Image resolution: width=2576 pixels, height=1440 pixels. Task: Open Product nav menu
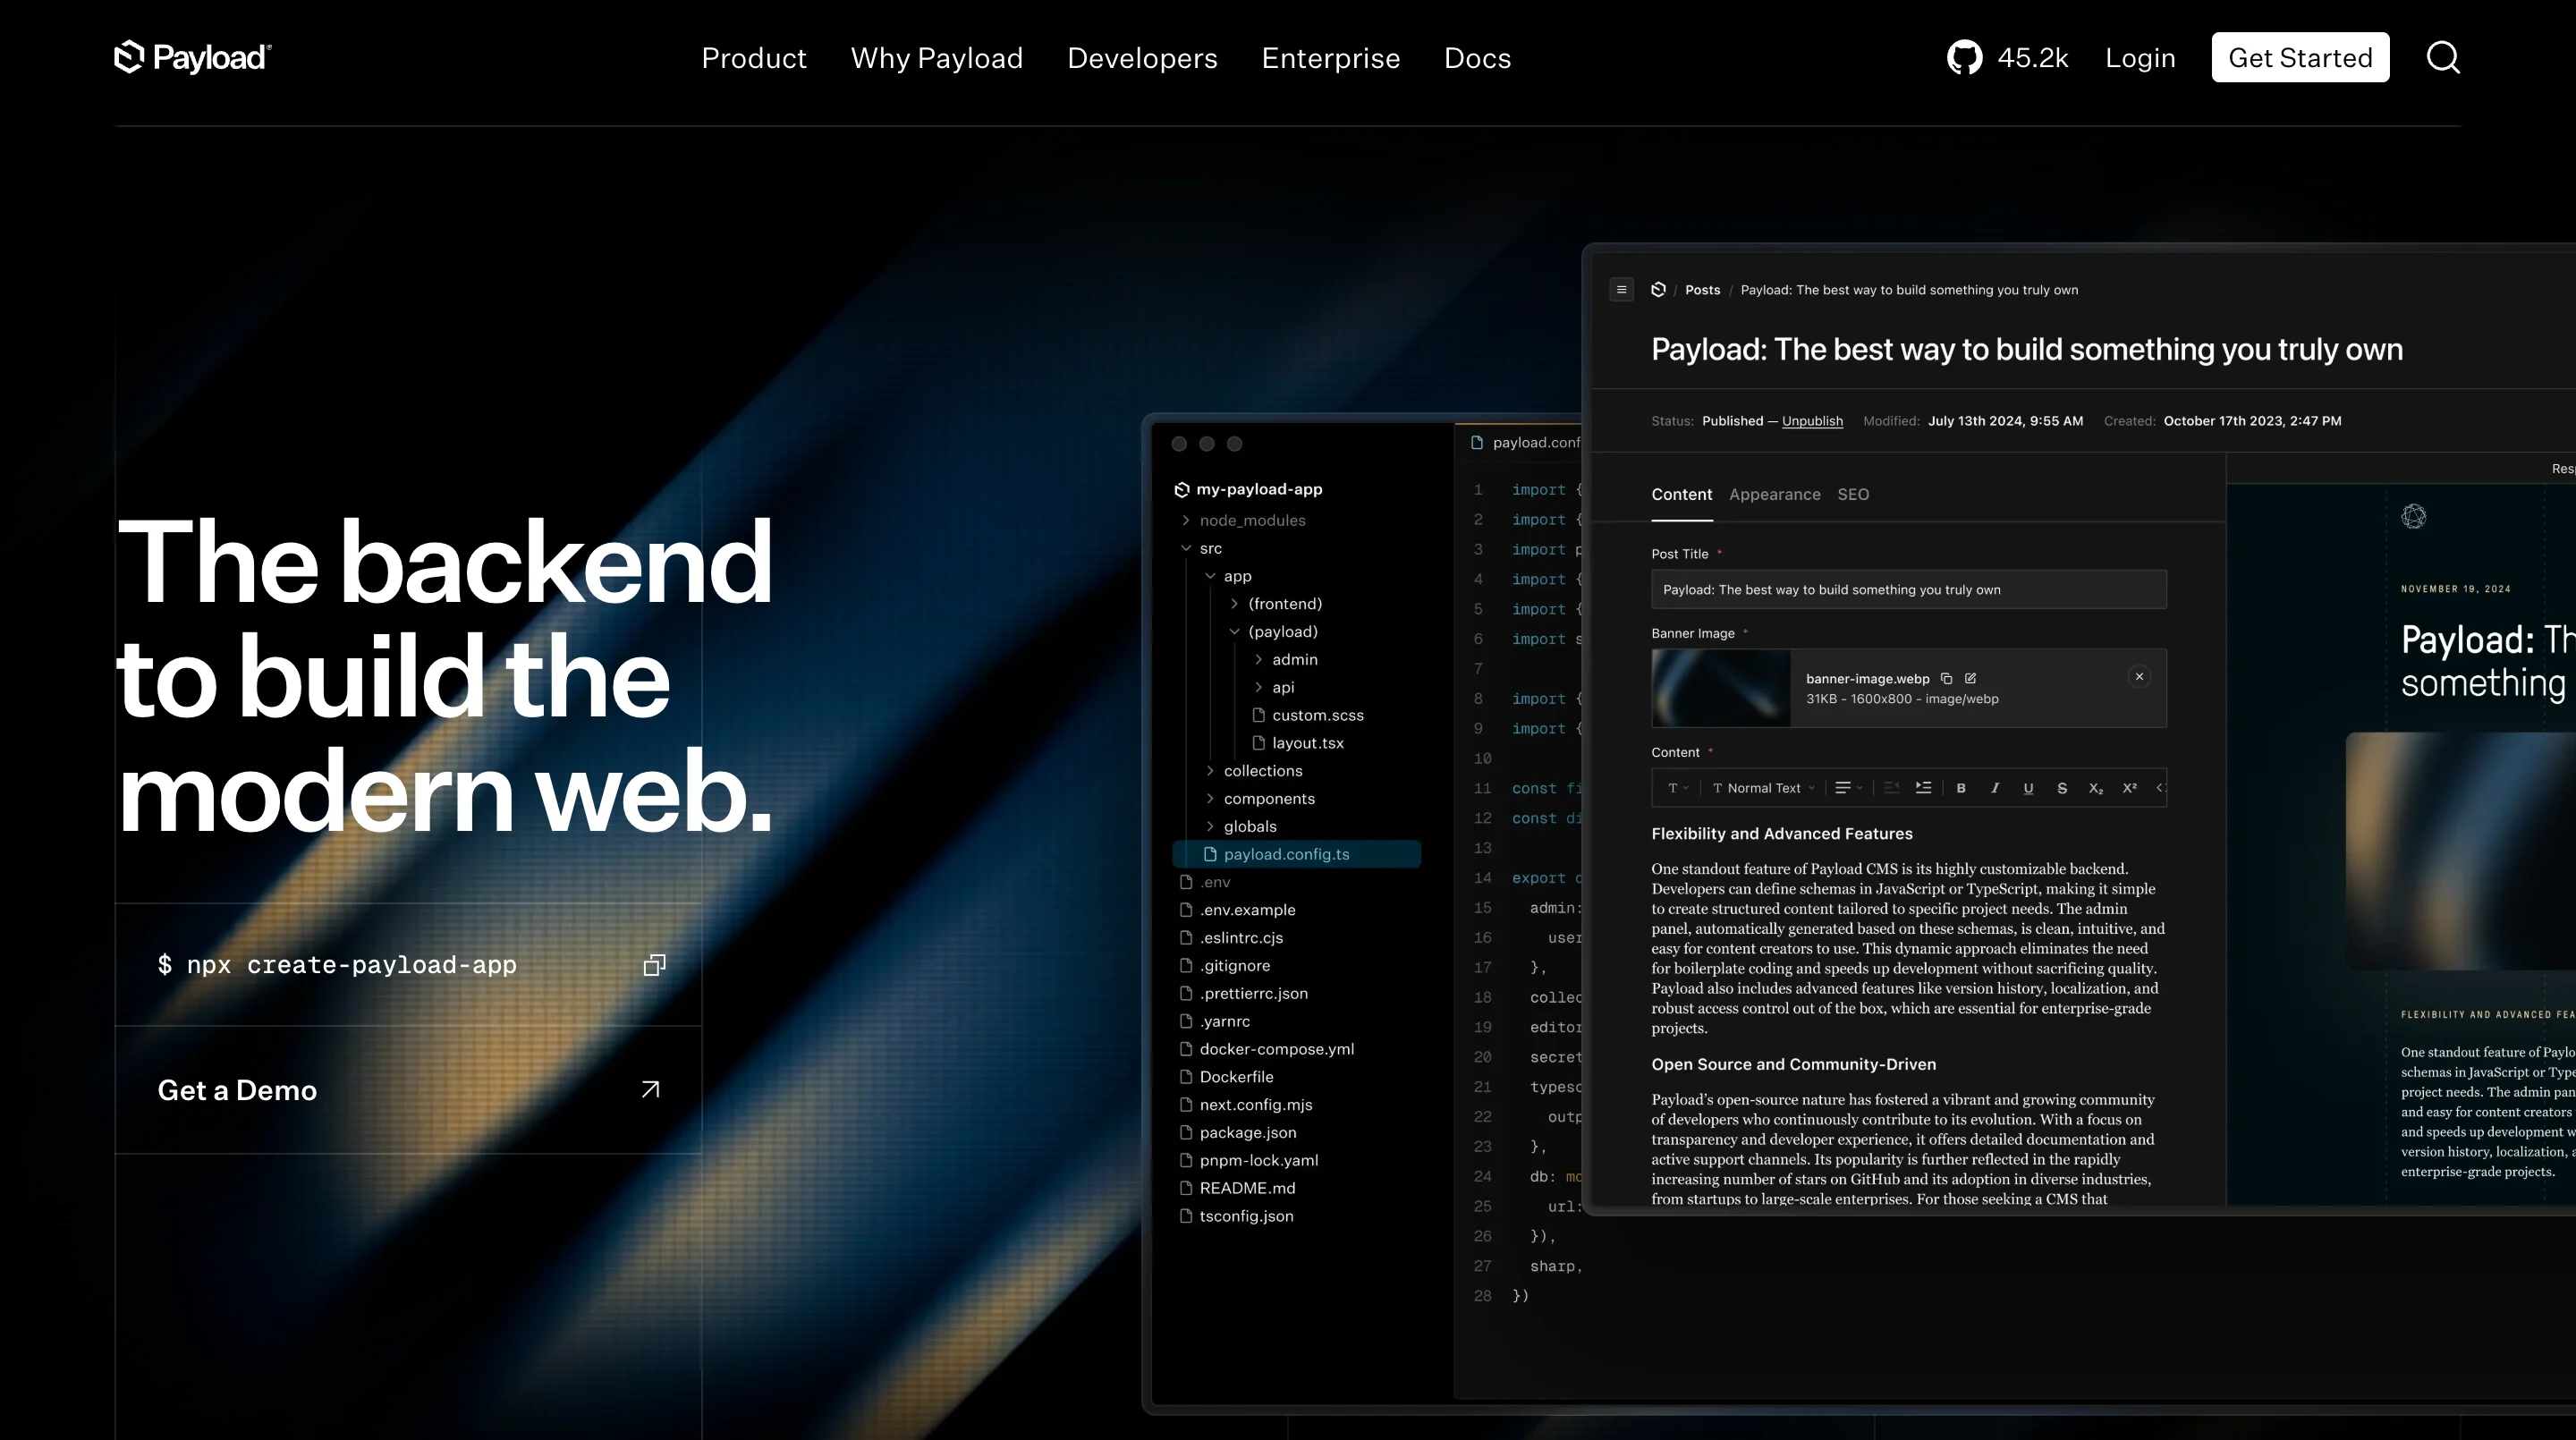pyautogui.click(x=754, y=58)
